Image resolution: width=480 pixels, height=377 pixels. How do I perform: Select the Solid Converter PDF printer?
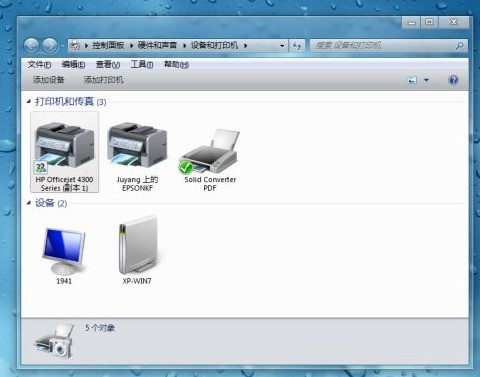click(210, 160)
